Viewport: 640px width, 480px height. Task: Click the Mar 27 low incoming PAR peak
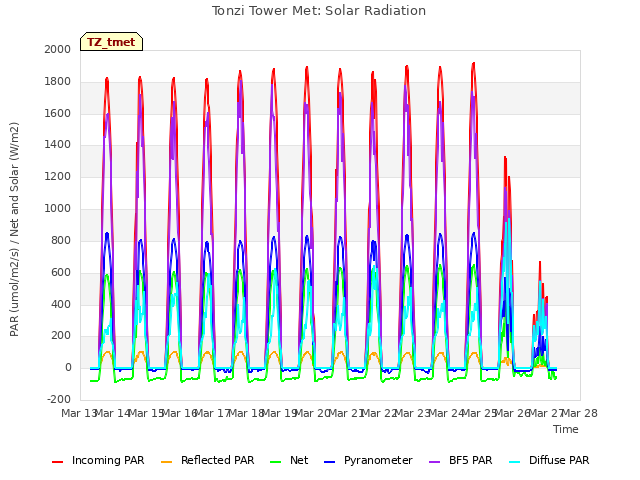pyautogui.click(x=540, y=262)
